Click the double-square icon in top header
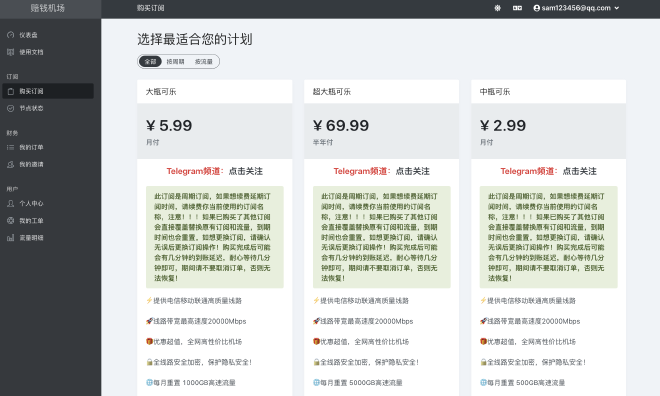Image resolution: width=660 pixels, height=396 pixels. [x=517, y=8]
